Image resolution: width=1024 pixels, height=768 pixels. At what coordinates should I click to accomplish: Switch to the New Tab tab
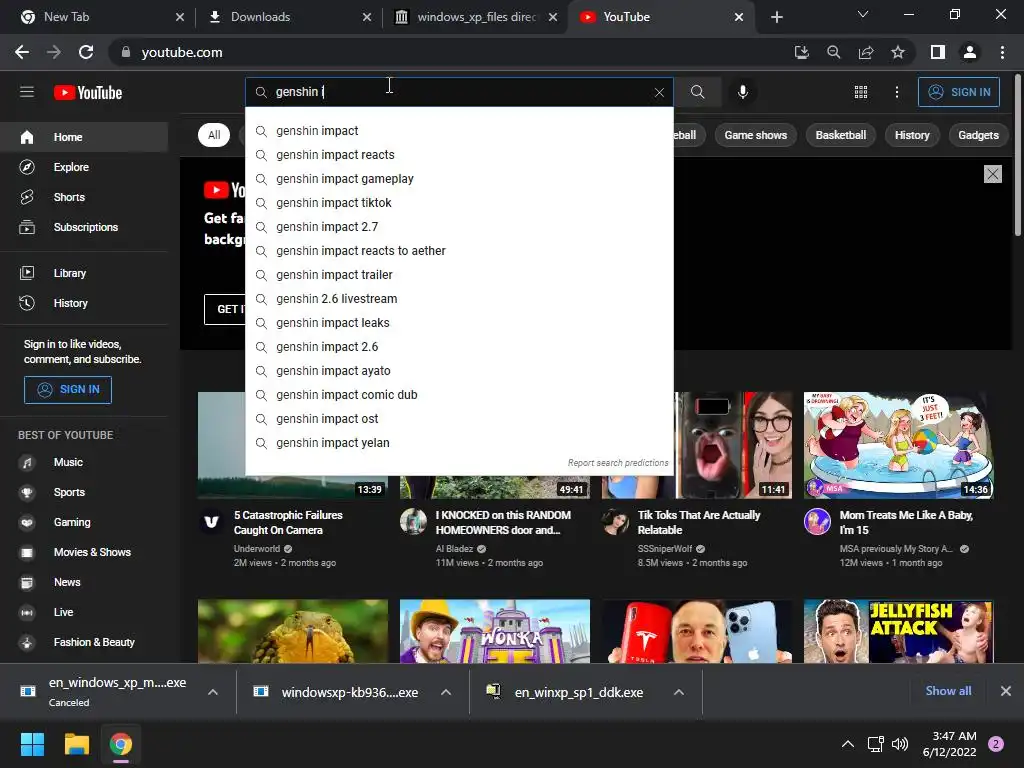(x=100, y=17)
